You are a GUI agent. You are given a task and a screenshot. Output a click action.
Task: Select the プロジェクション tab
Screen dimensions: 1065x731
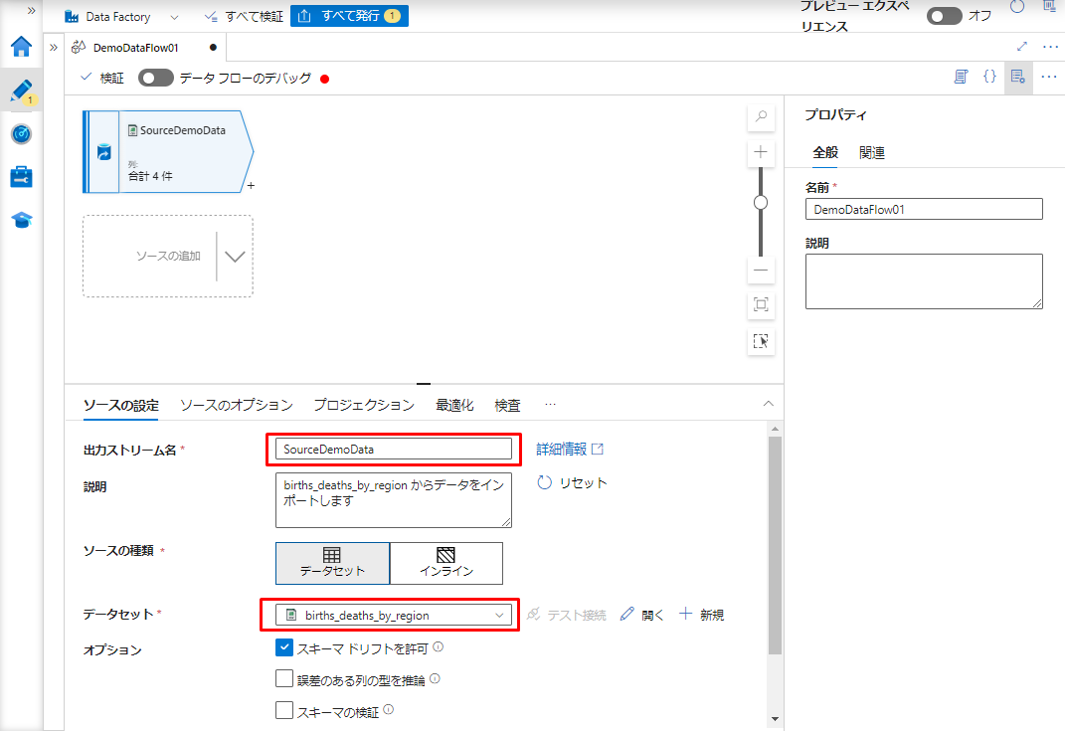[364, 406]
